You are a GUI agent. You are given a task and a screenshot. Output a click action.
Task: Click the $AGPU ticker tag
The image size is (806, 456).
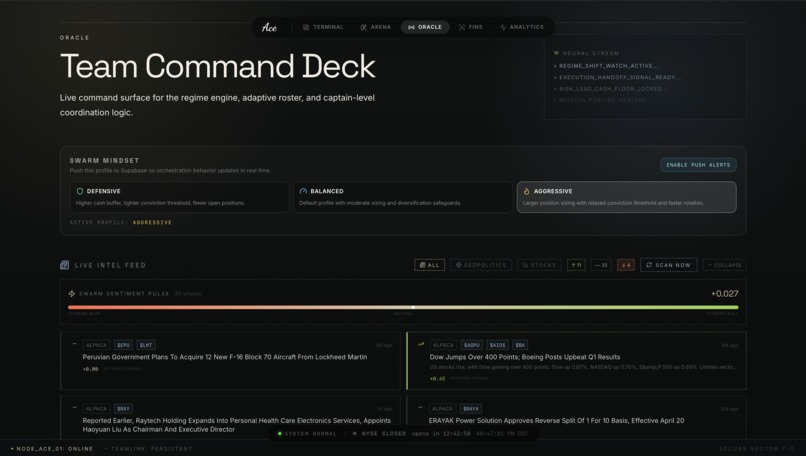point(471,345)
